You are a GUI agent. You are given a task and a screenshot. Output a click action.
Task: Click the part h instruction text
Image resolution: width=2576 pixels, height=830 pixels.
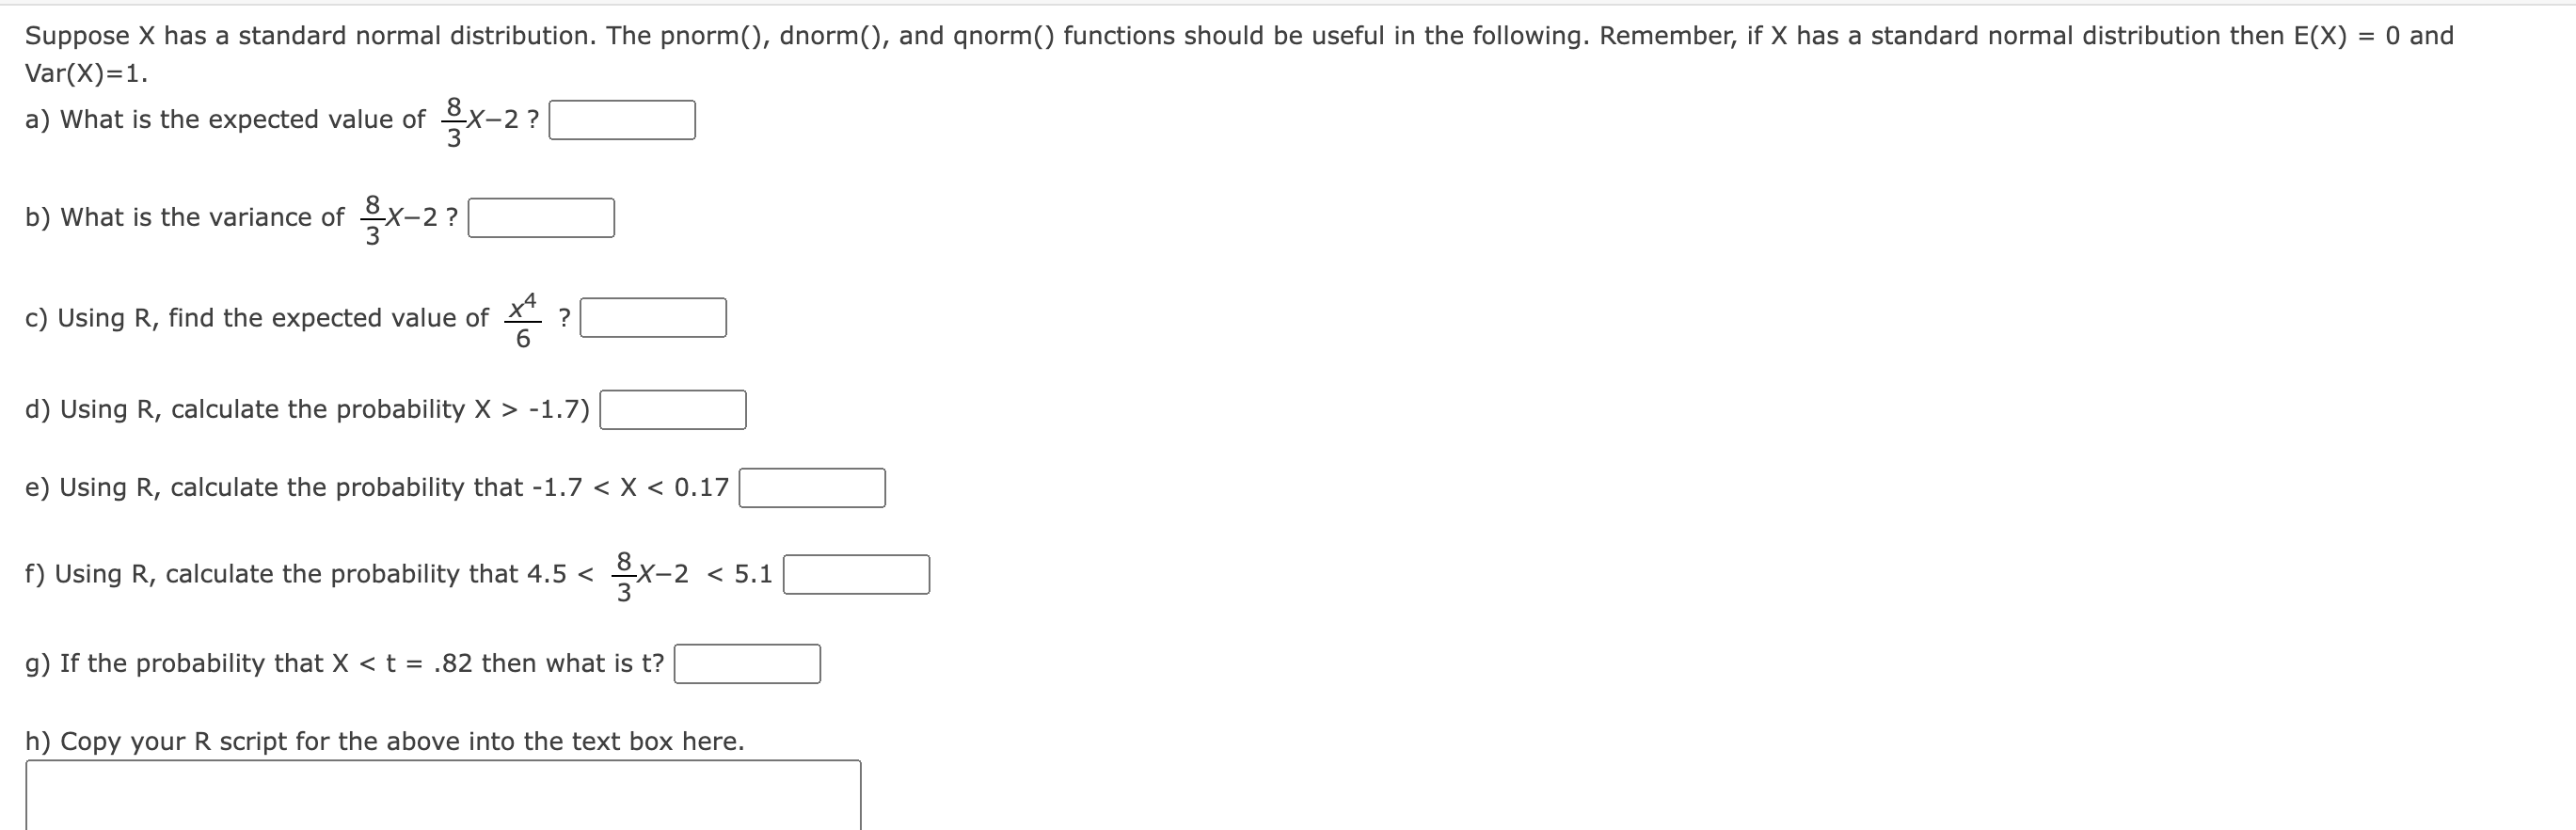coord(385,741)
